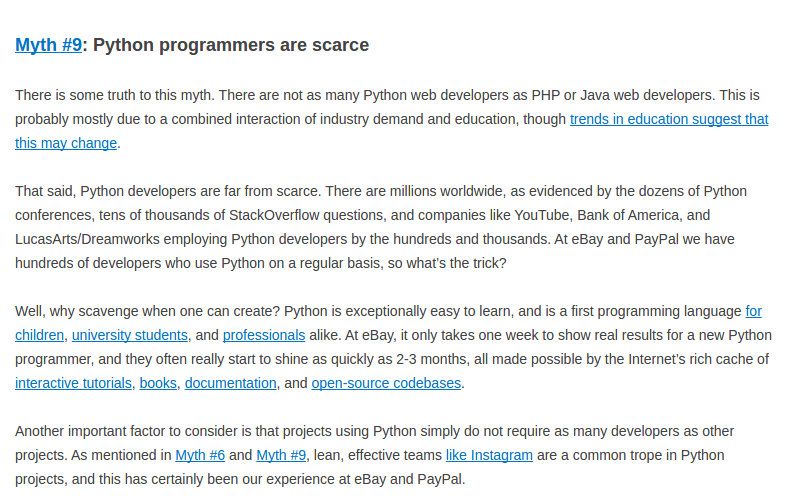Click the phrase 'Another important factor to consider'

coord(127,432)
